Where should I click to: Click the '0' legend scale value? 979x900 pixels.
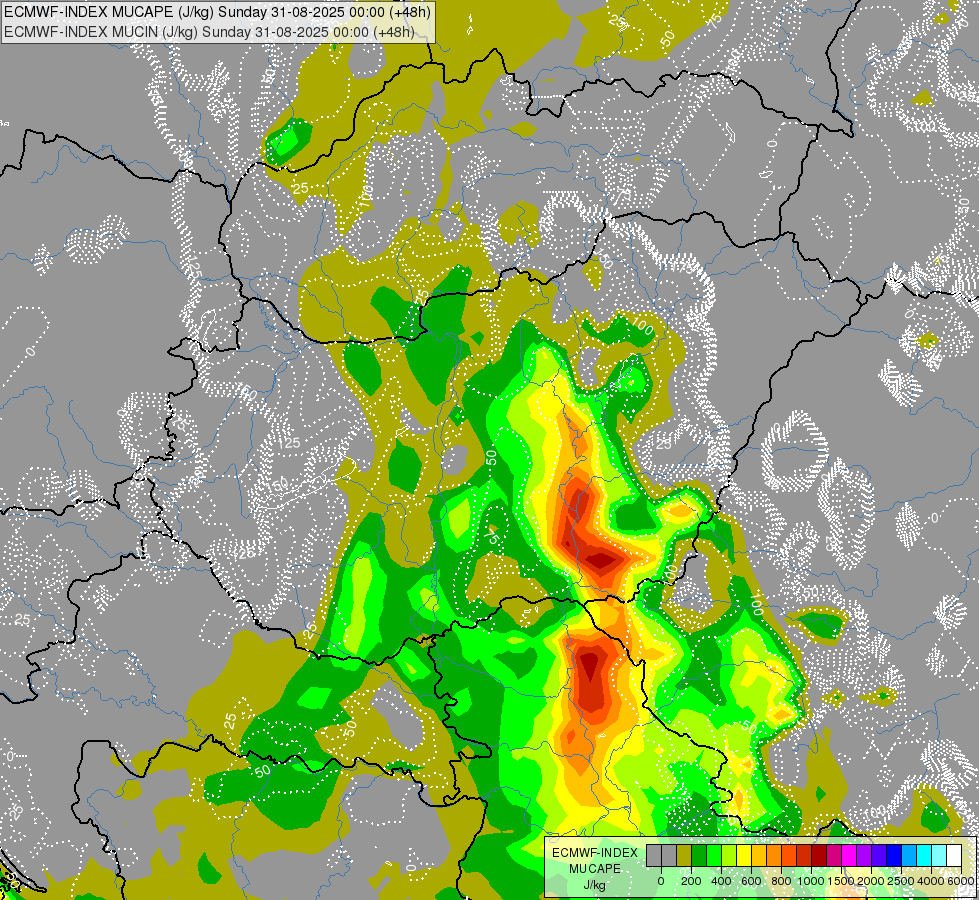pos(661,881)
